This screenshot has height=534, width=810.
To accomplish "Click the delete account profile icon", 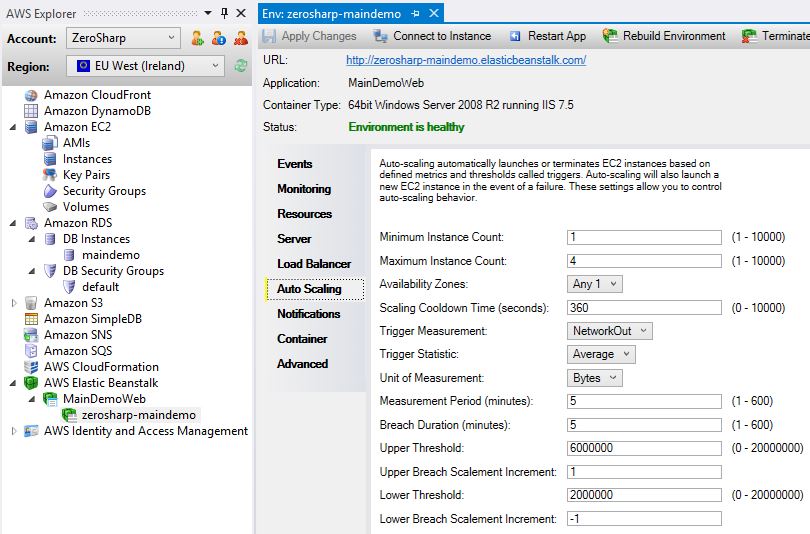I will click(240, 38).
